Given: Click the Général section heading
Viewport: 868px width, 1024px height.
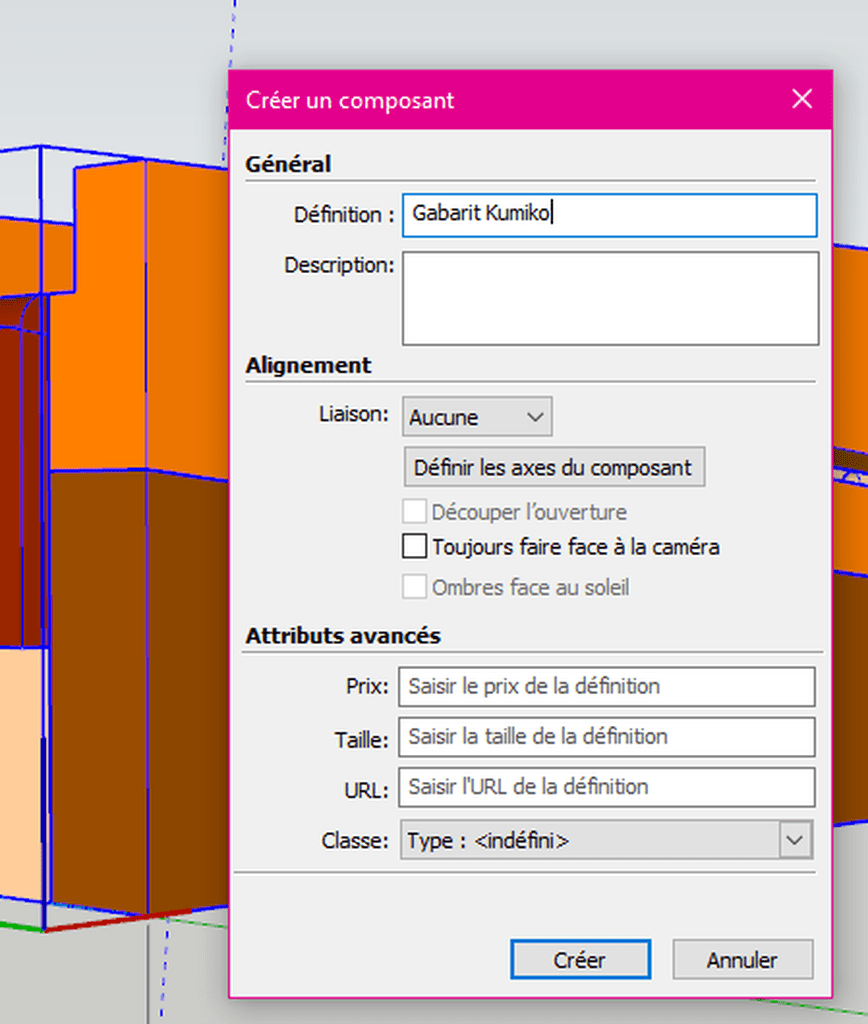Looking at the screenshot, I should click(x=288, y=164).
